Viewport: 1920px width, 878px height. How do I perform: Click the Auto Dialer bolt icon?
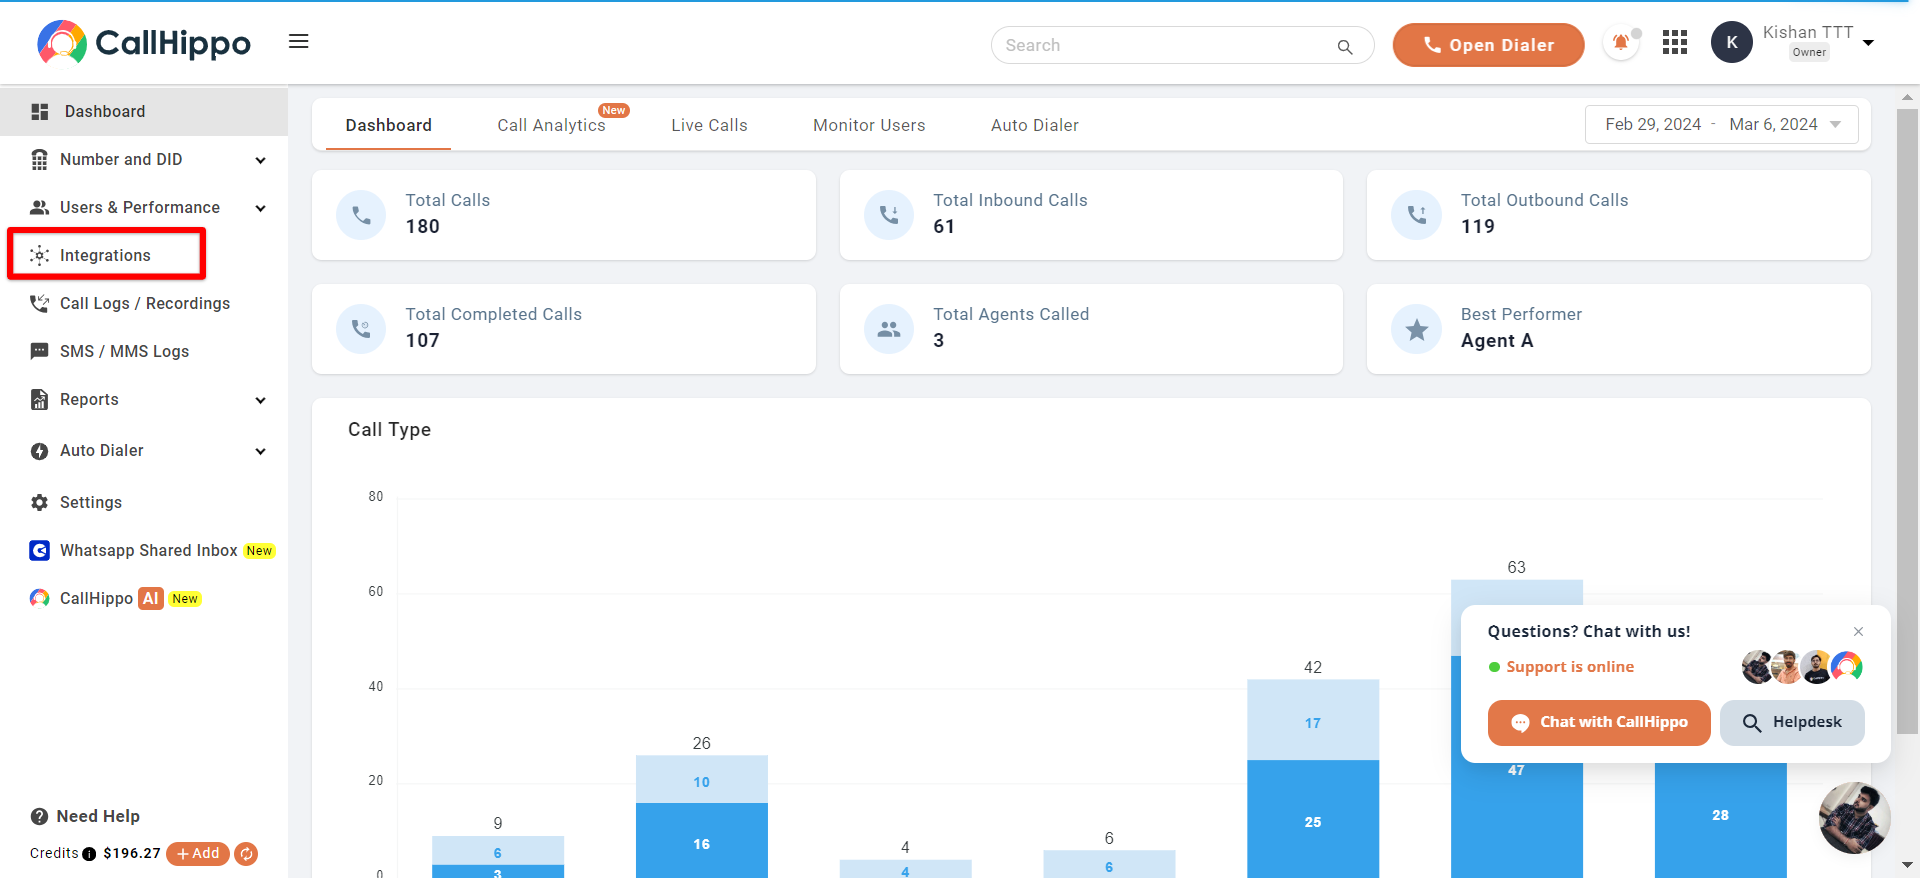[40, 451]
